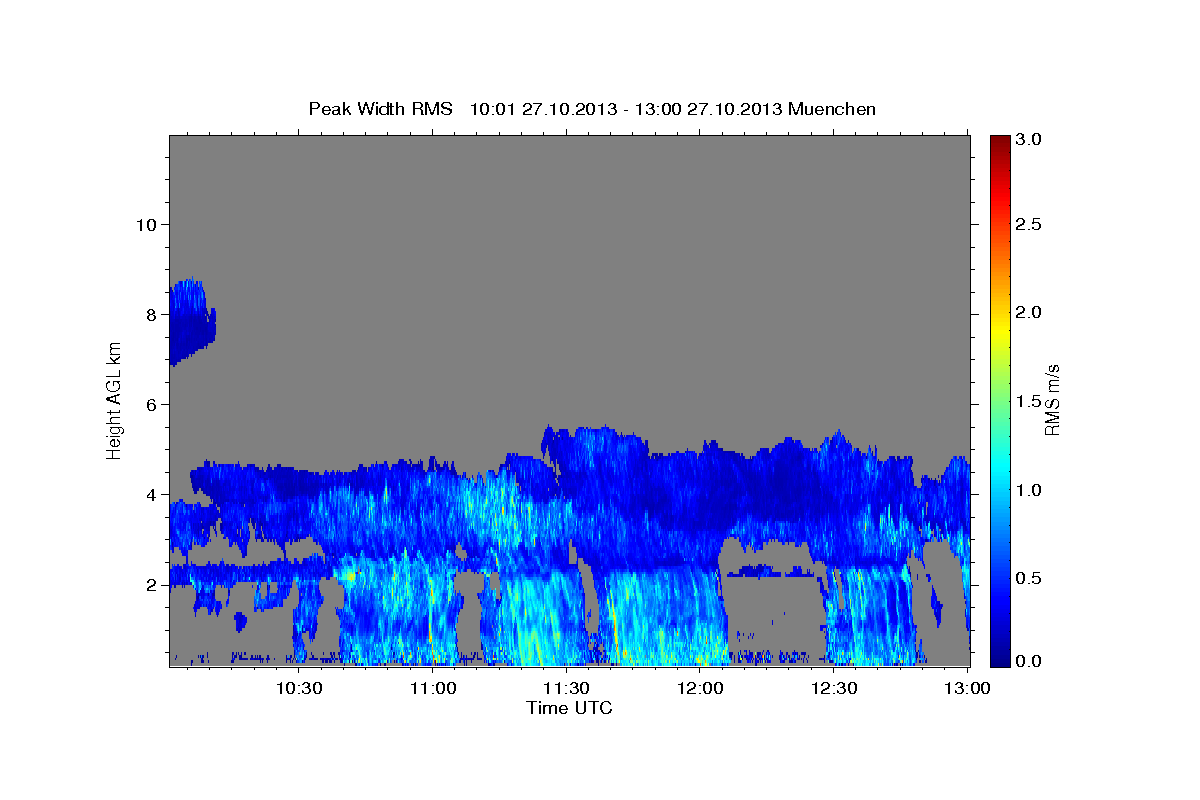Click colorbar value 2.0
1200x800 pixels.
[1029, 312]
